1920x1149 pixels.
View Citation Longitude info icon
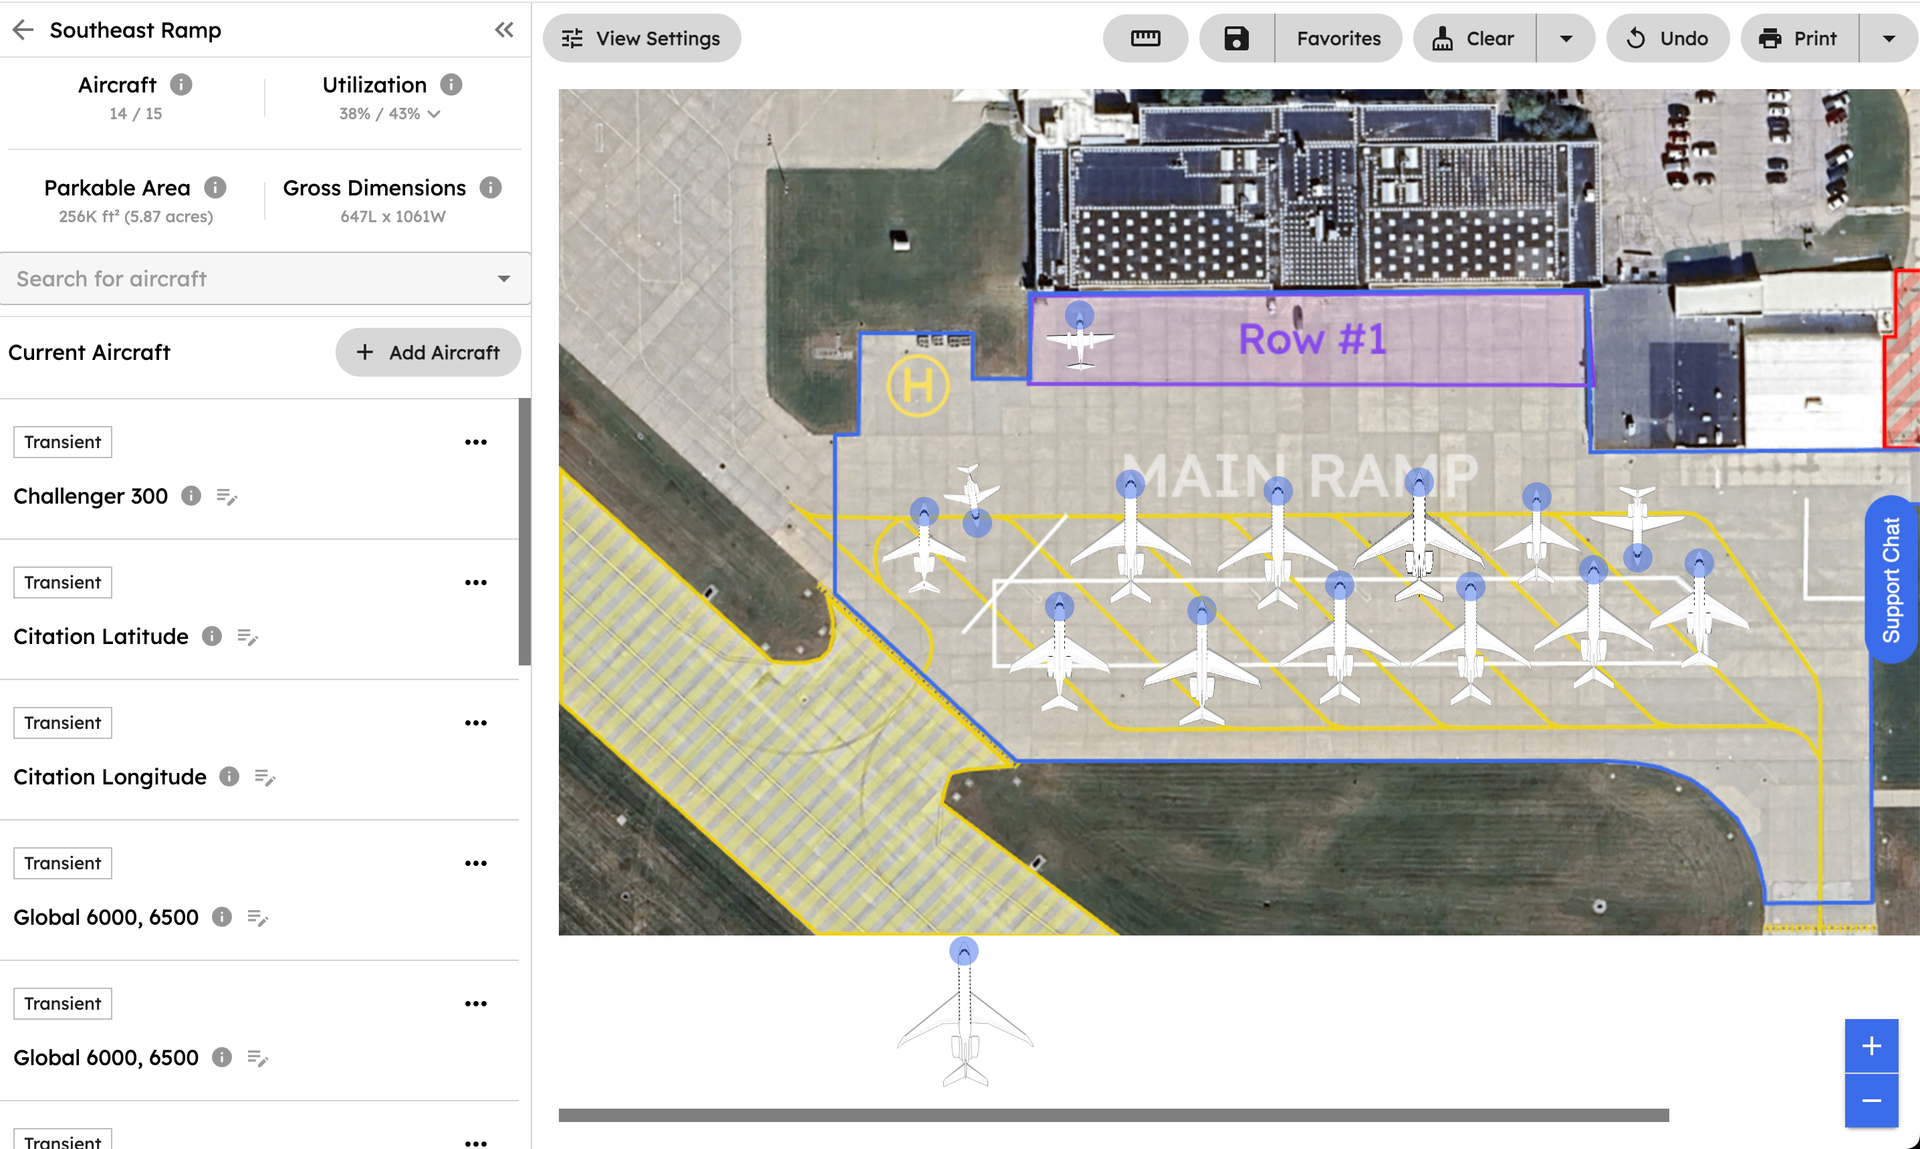pyautogui.click(x=229, y=776)
